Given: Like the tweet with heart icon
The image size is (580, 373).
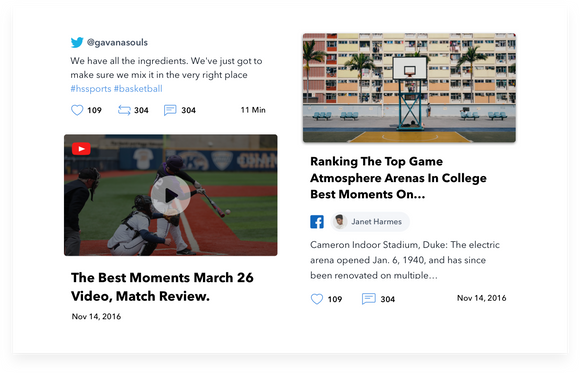Looking at the screenshot, I should pos(77,110).
